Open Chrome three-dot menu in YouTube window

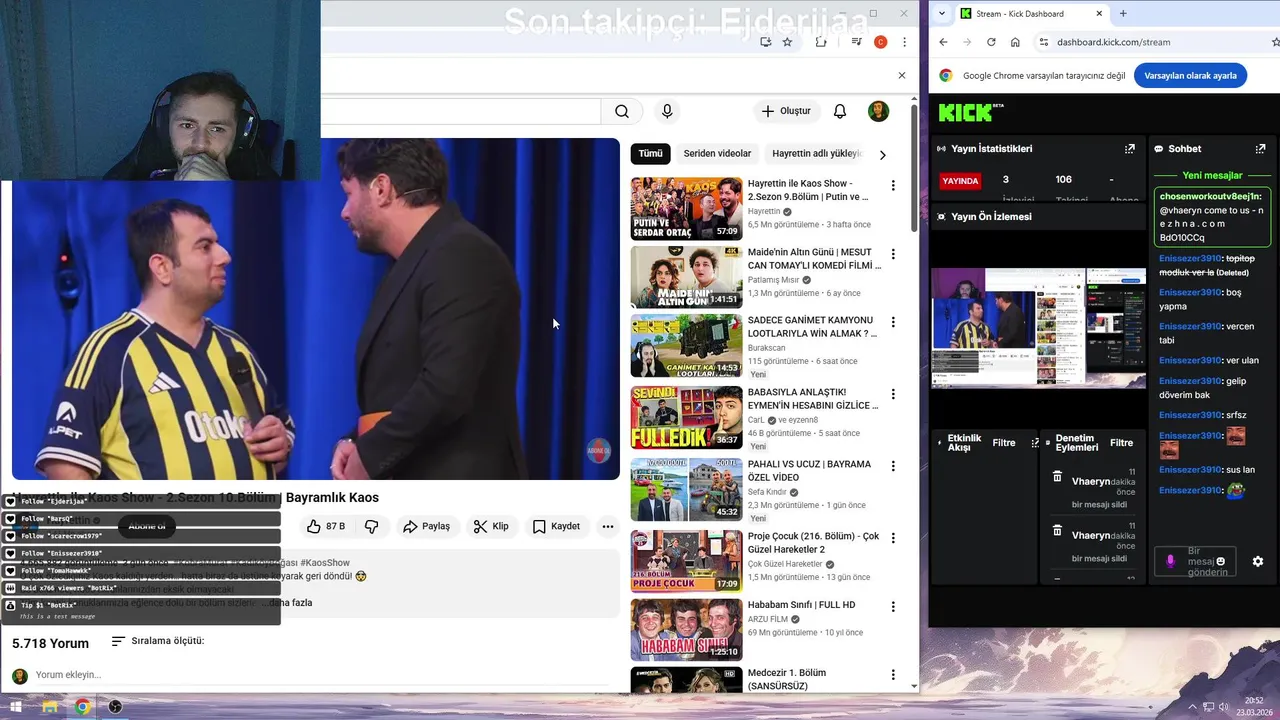click(x=904, y=42)
